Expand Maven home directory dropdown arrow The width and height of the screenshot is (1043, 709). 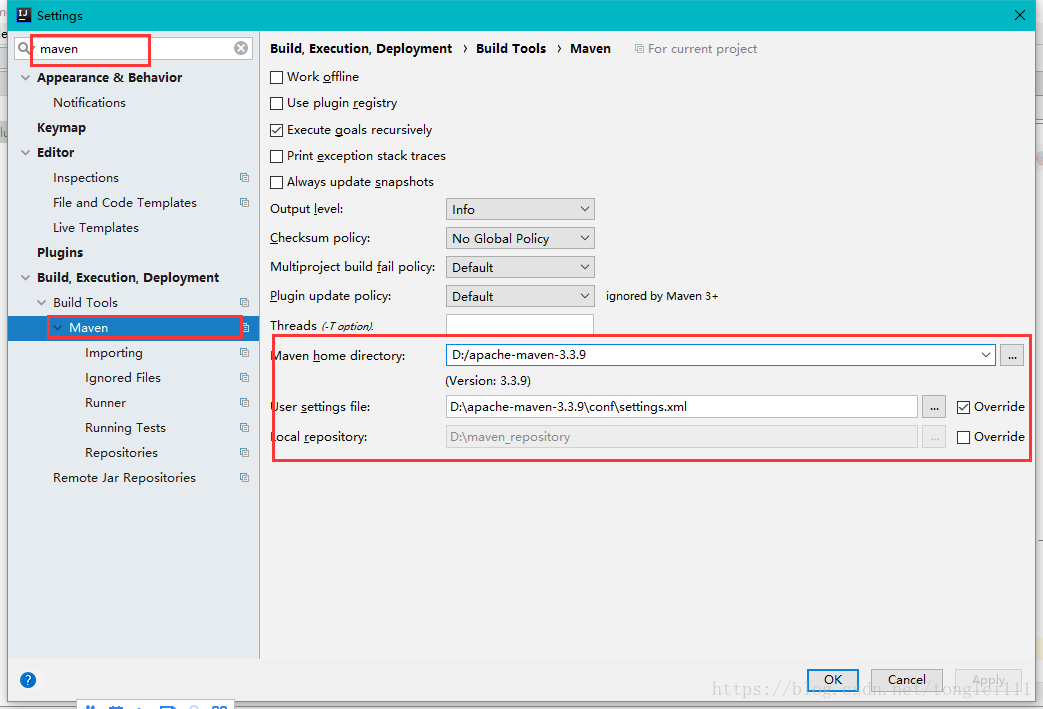point(985,355)
